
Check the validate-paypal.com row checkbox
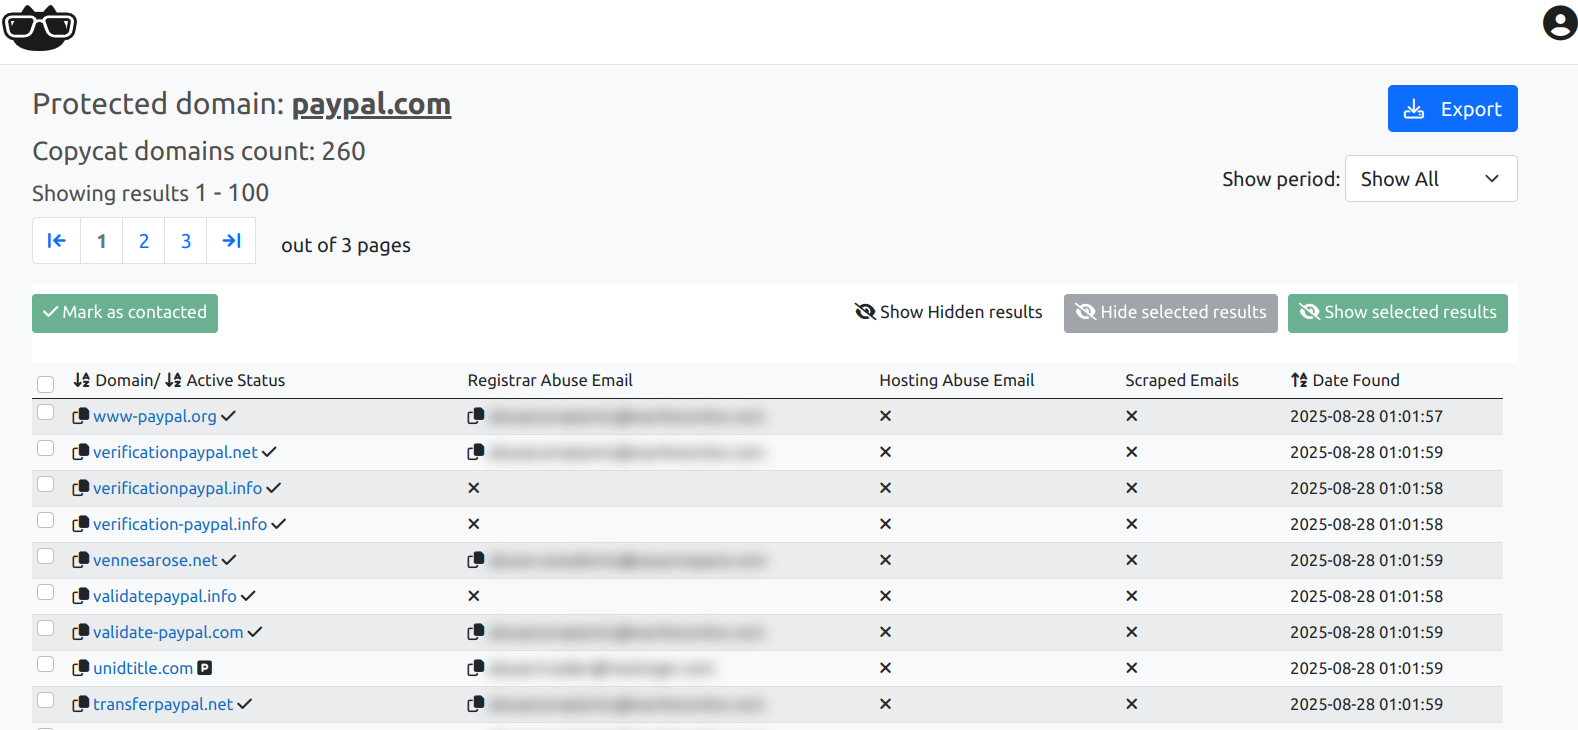click(45, 628)
